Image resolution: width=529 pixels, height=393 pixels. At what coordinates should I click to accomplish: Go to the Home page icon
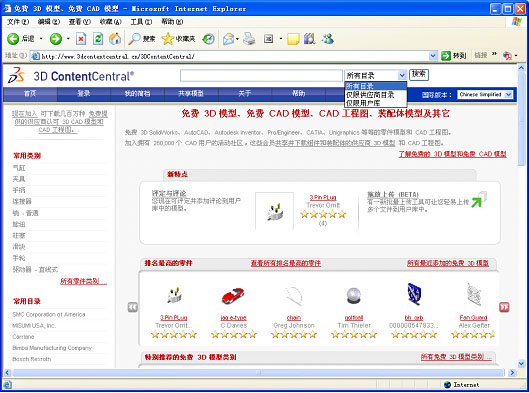click(115, 39)
